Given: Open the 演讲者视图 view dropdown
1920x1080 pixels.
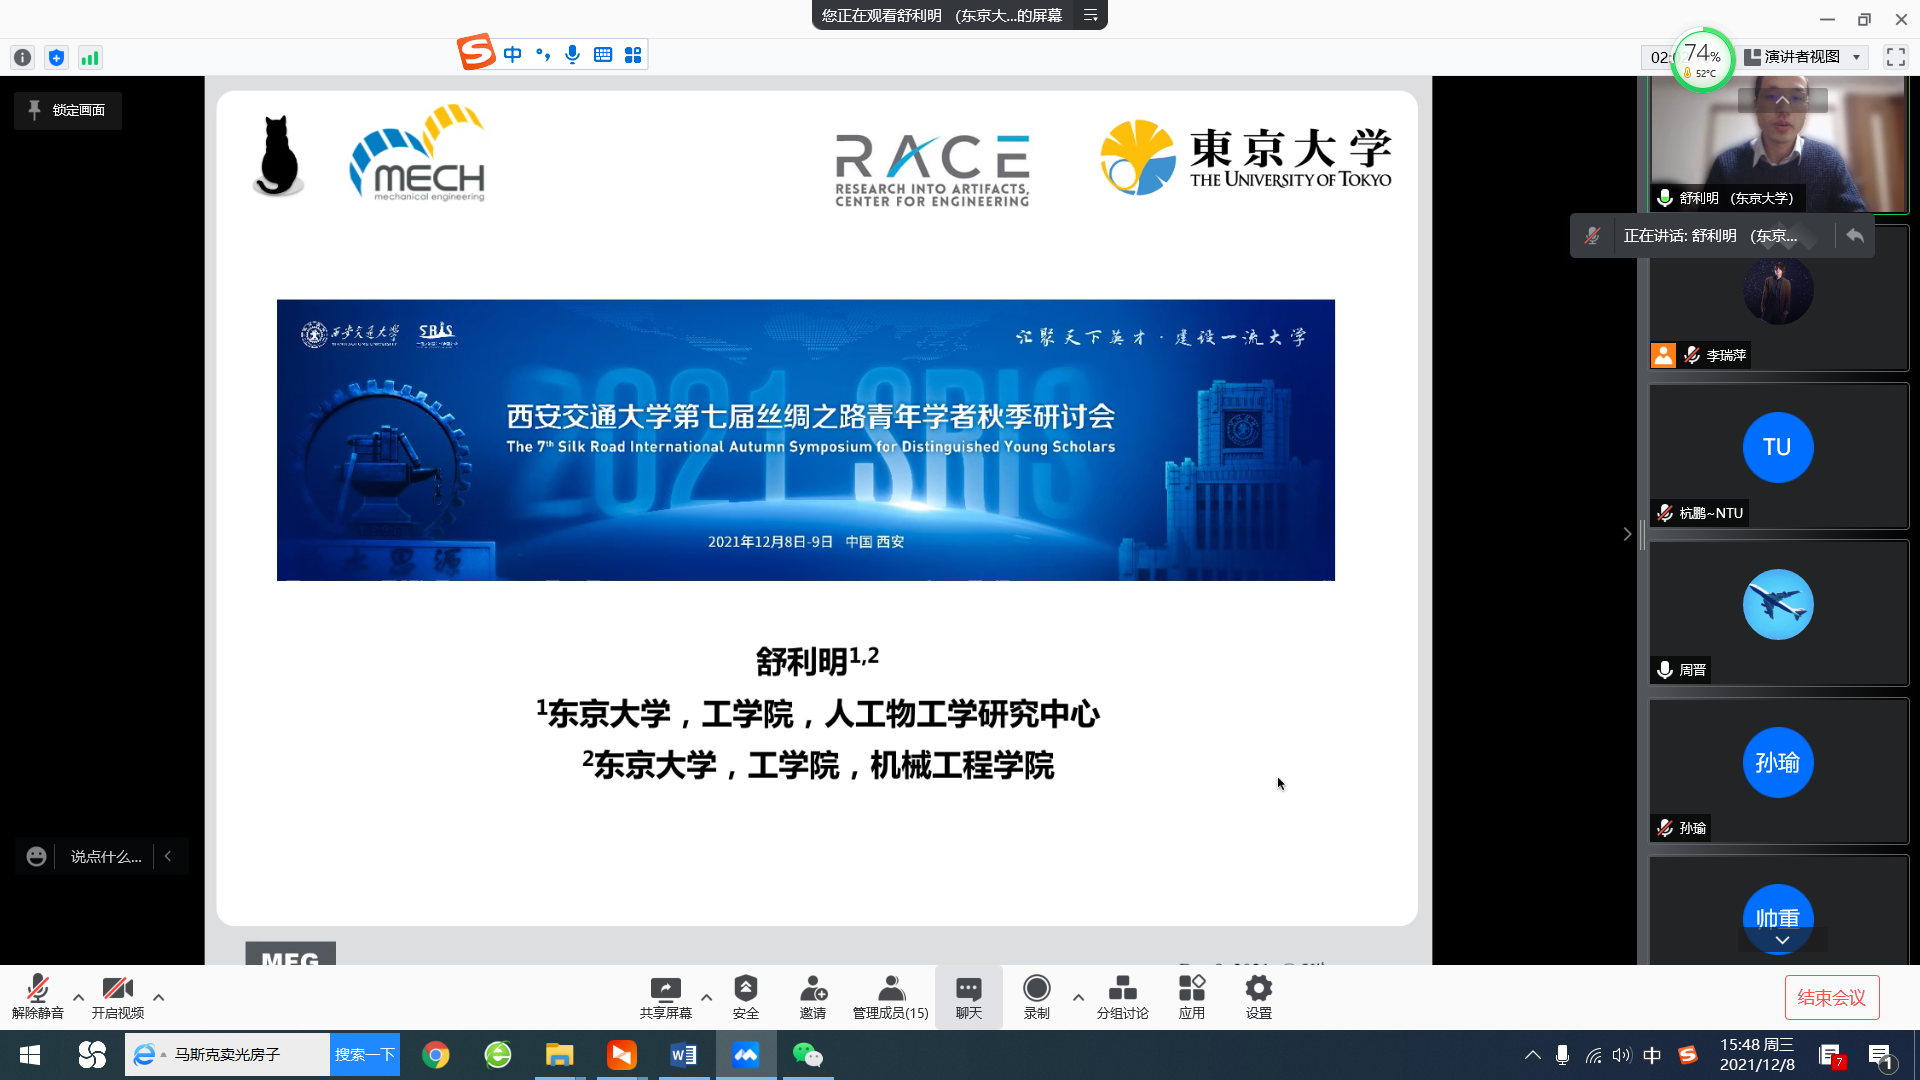Looking at the screenshot, I should coord(1803,57).
